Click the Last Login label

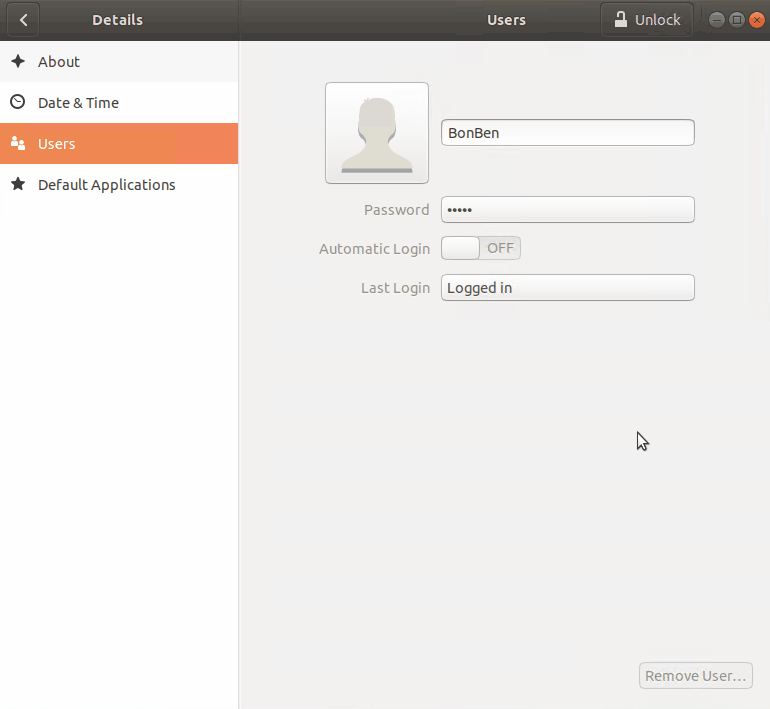395,288
